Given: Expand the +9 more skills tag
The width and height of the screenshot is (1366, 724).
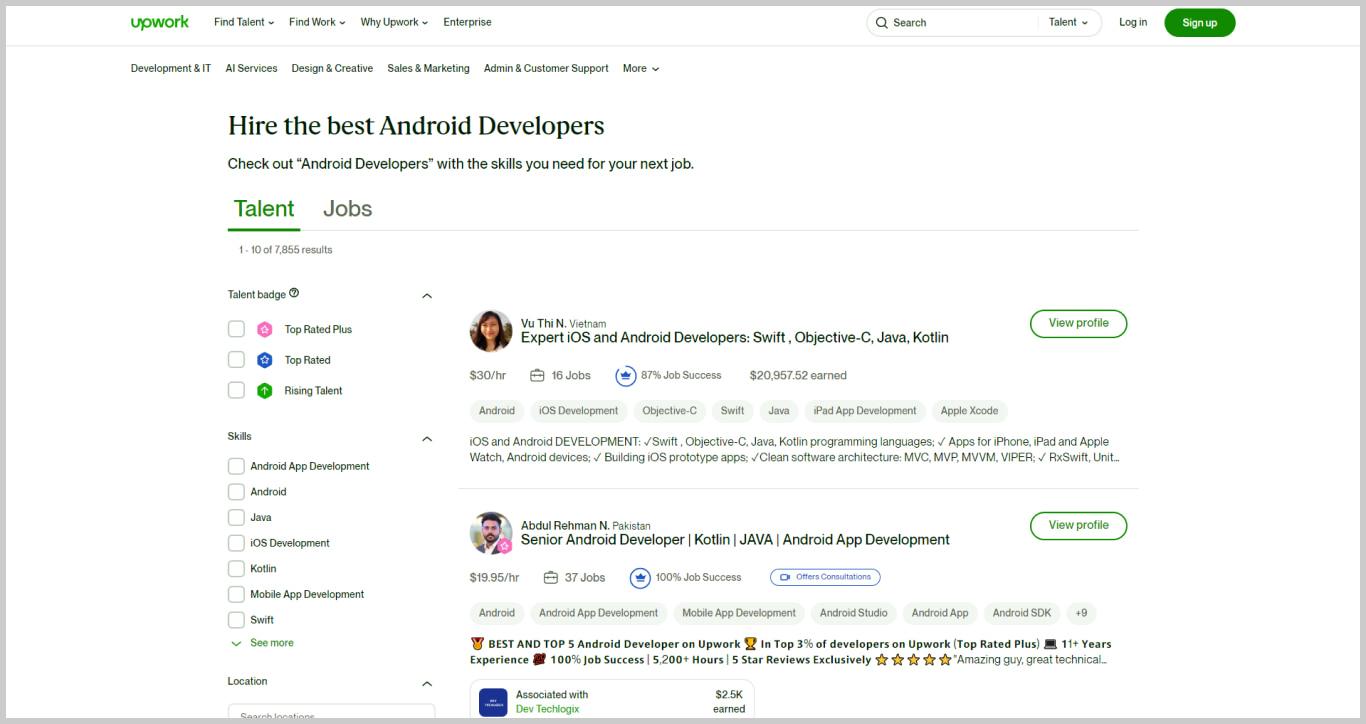Looking at the screenshot, I should coord(1081,613).
